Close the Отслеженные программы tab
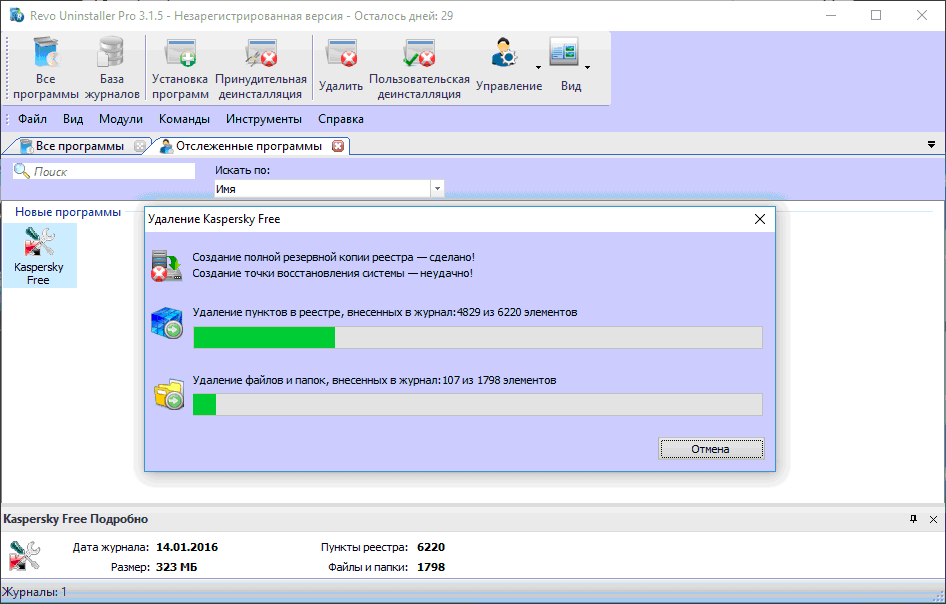The width and height of the screenshot is (946, 604). 338,146
